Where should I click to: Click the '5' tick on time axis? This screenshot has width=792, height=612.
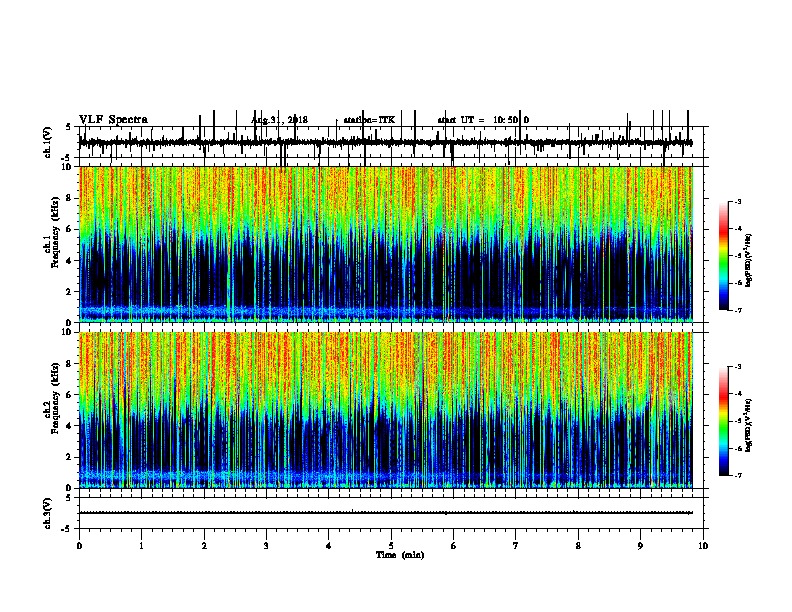[x=391, y=545]
